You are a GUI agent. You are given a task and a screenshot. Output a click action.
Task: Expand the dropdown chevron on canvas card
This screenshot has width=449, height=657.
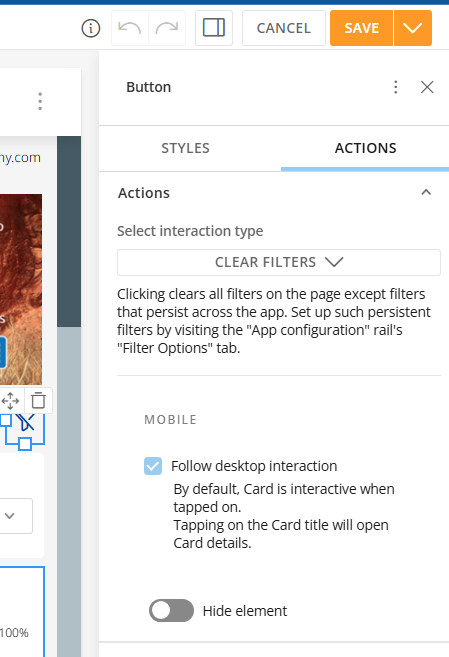tap(10, 516)
